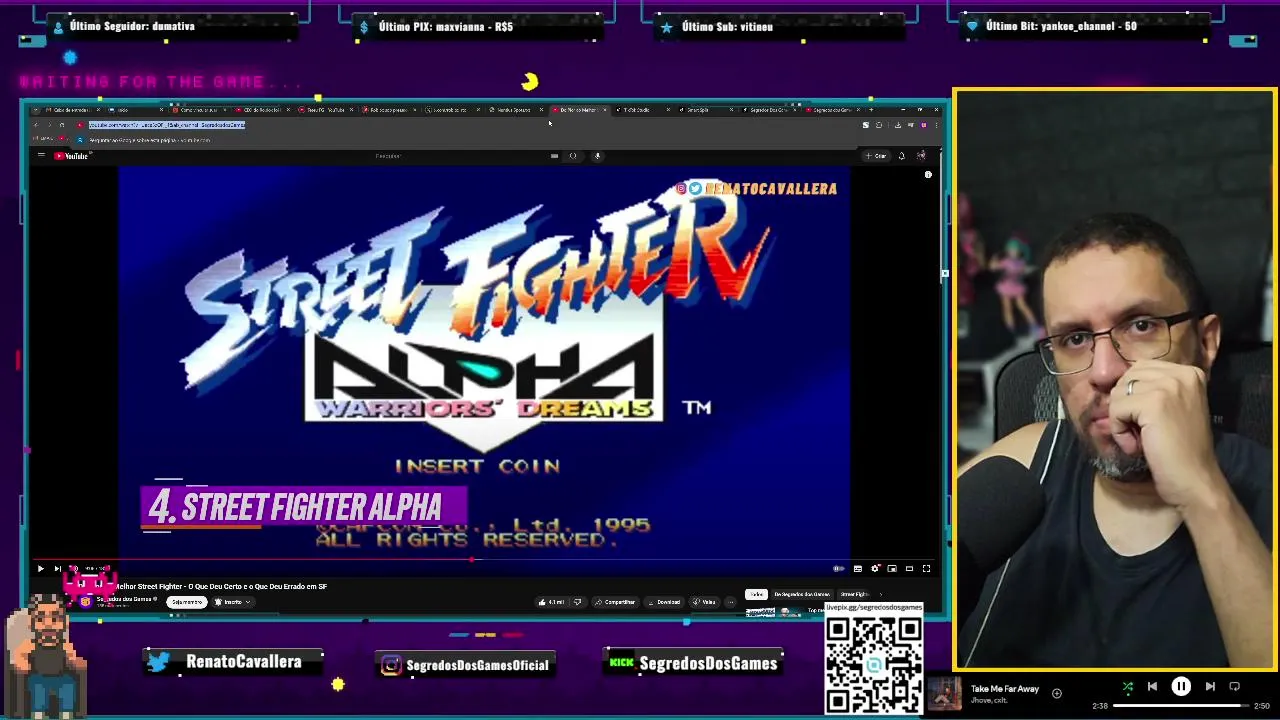Show more recommendation chips with the arrow
Image resolution: width=1280 pixels, height=720 pixels.
click(881, 594)
